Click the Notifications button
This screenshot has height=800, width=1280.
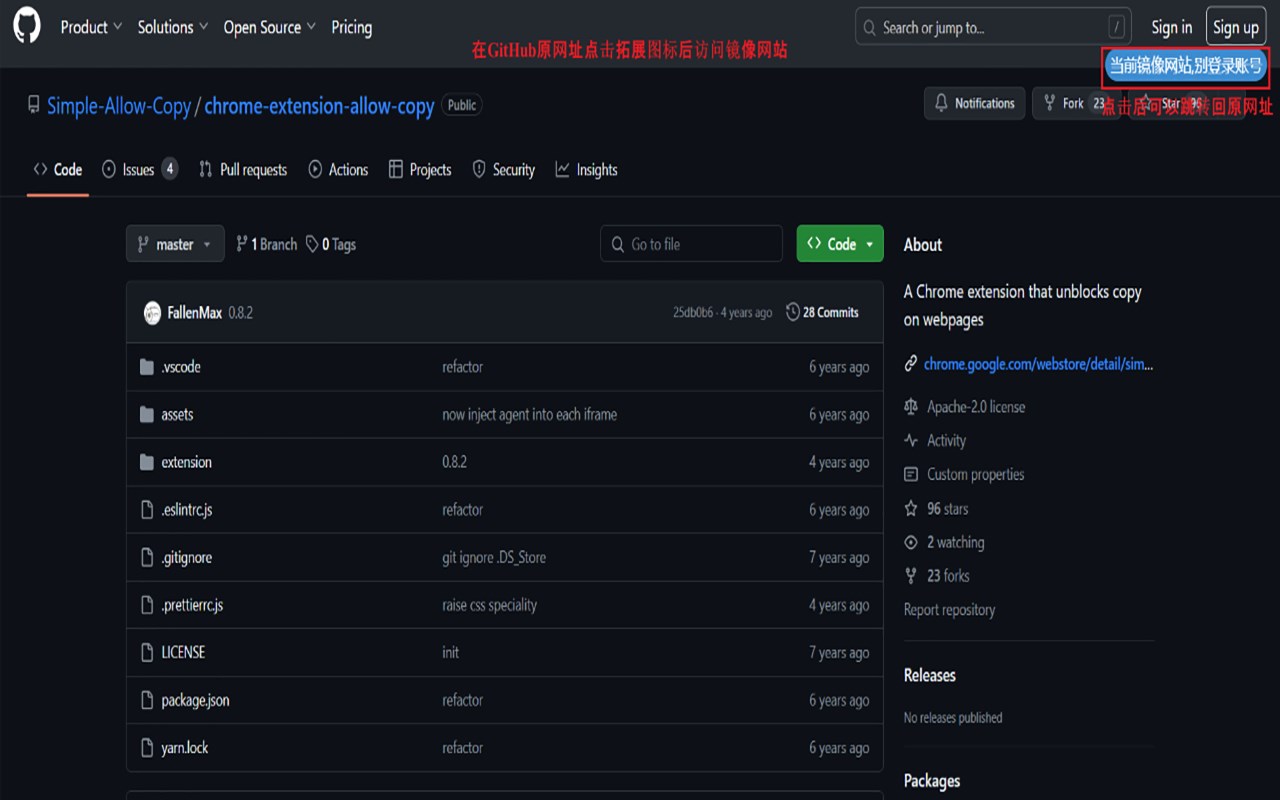(x=975, y=103)
